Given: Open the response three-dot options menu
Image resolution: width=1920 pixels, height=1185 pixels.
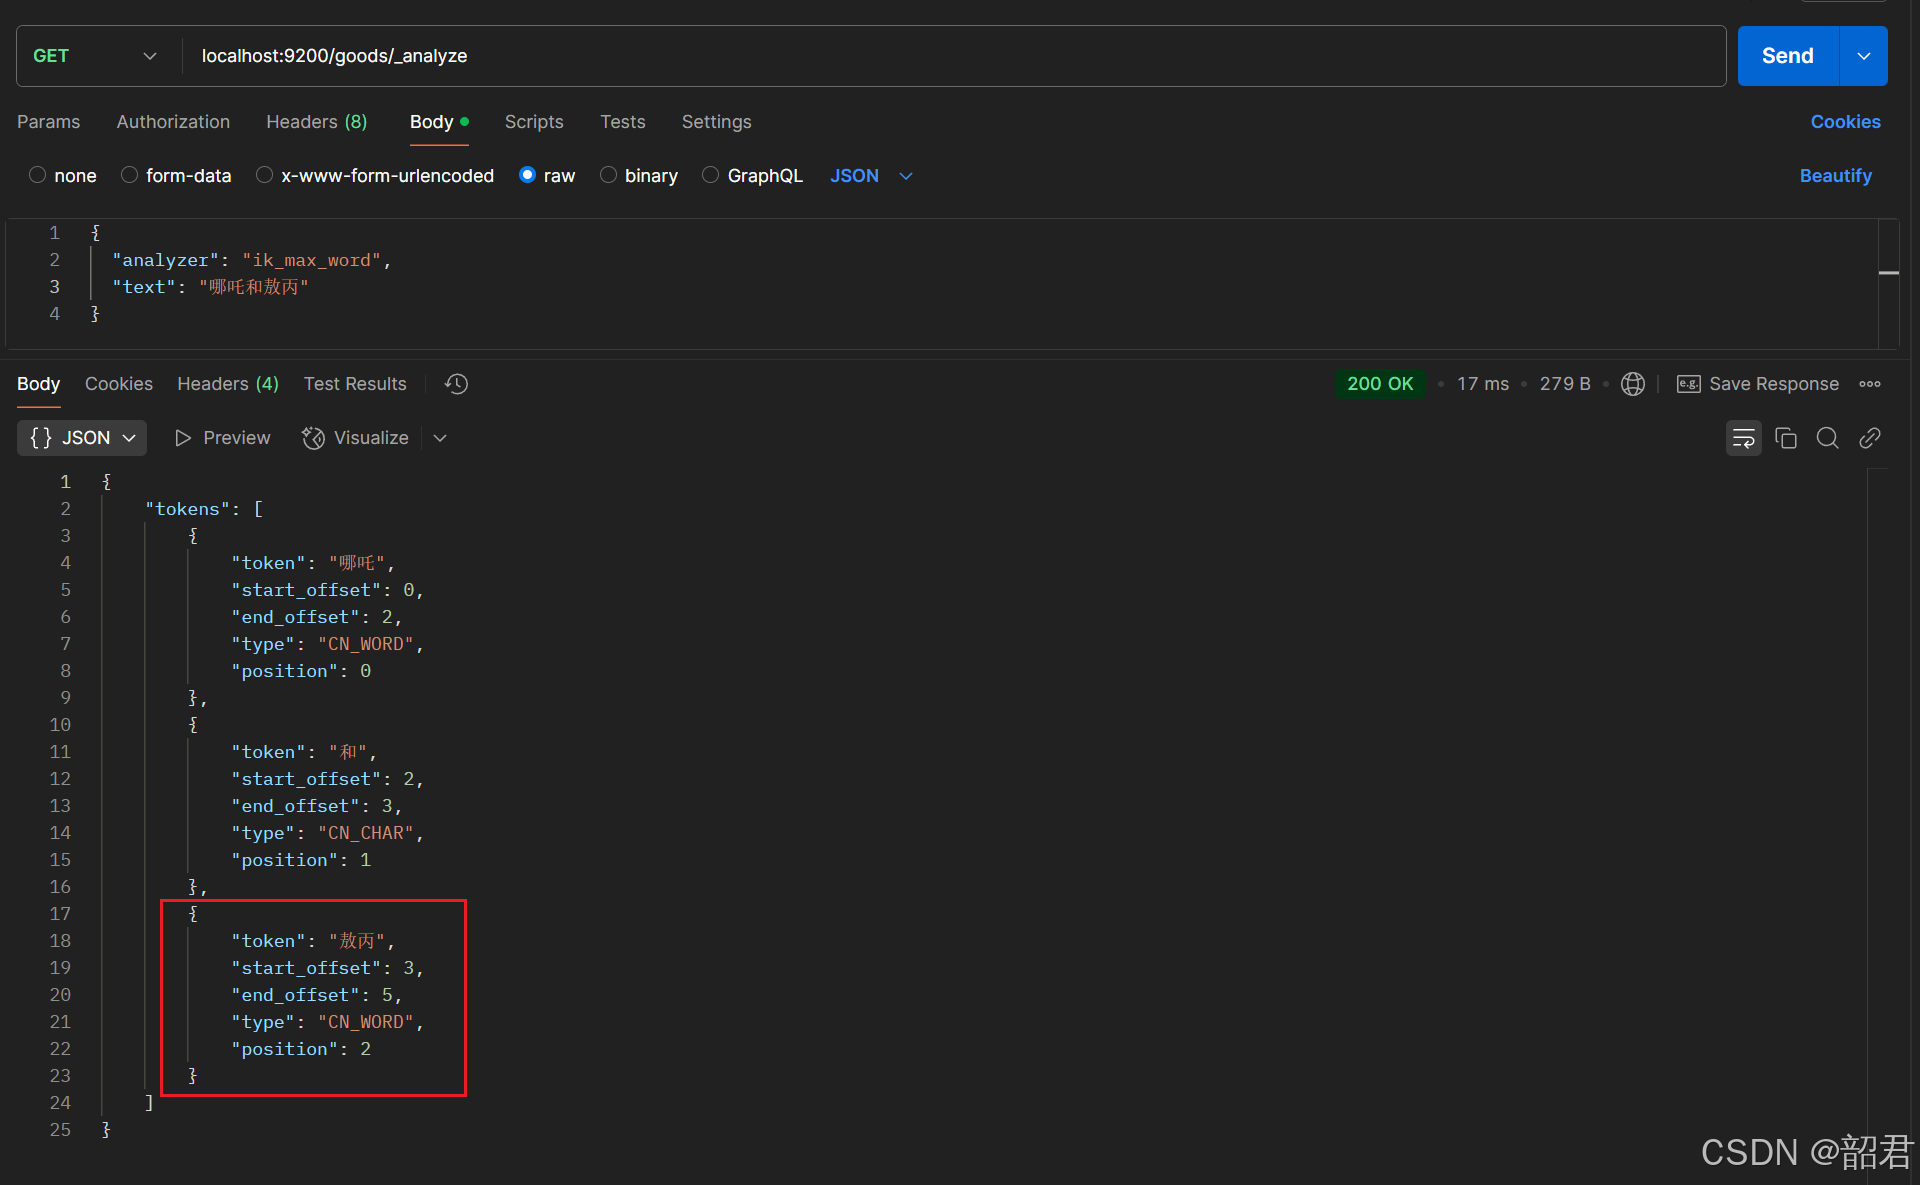Looking at the screenshot, I should click(x=1870, y=384).
